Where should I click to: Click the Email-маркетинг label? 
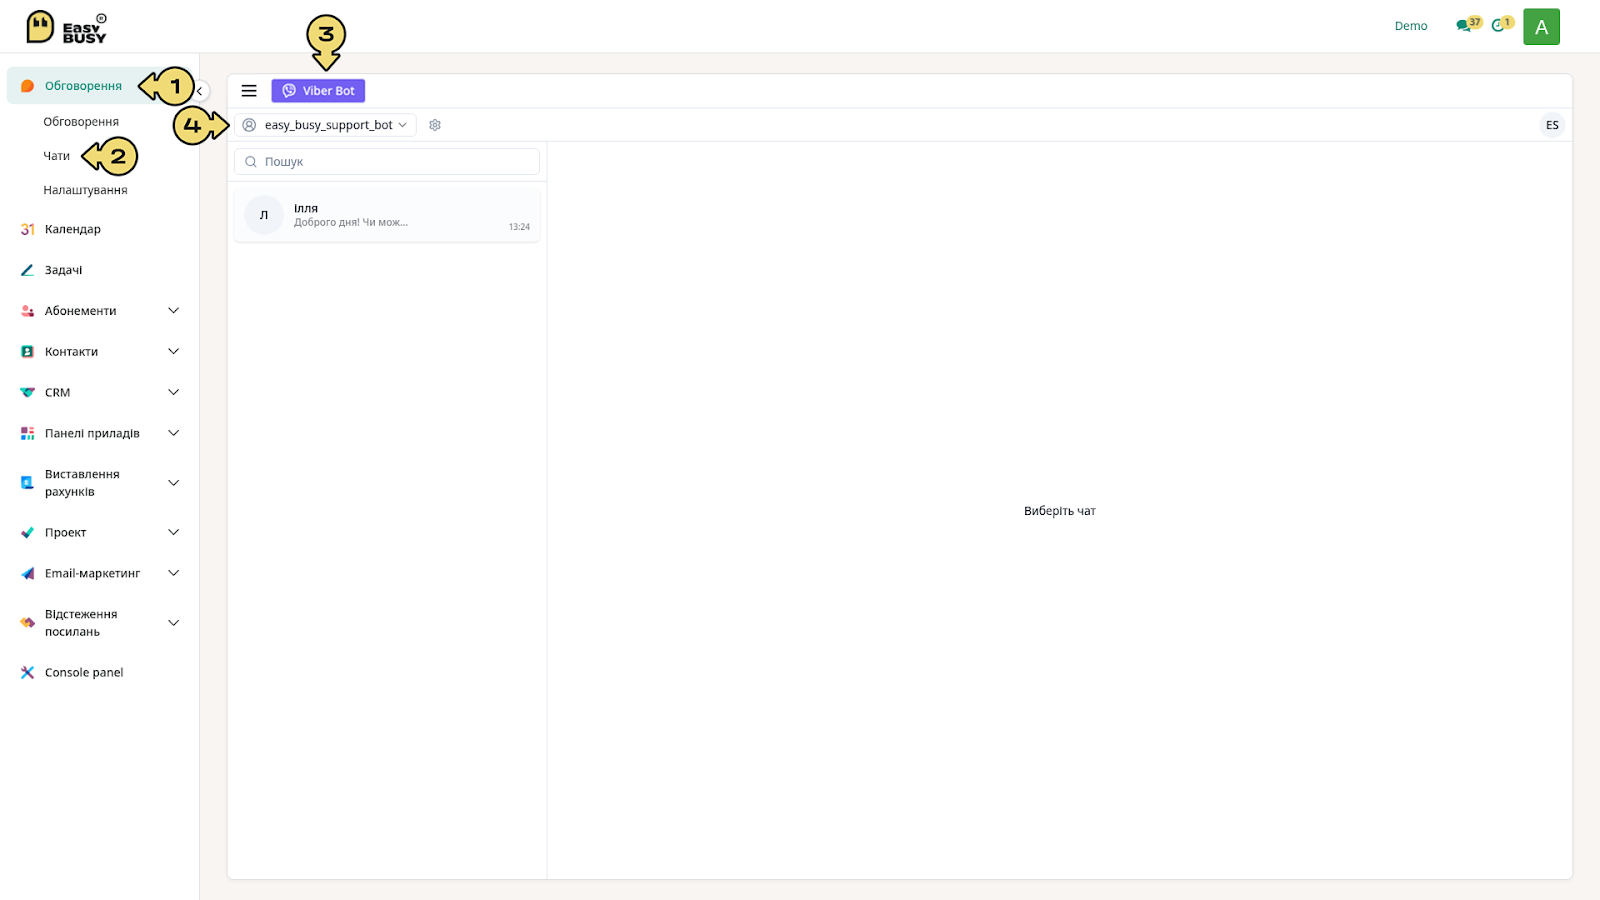[x=92, y=574]
